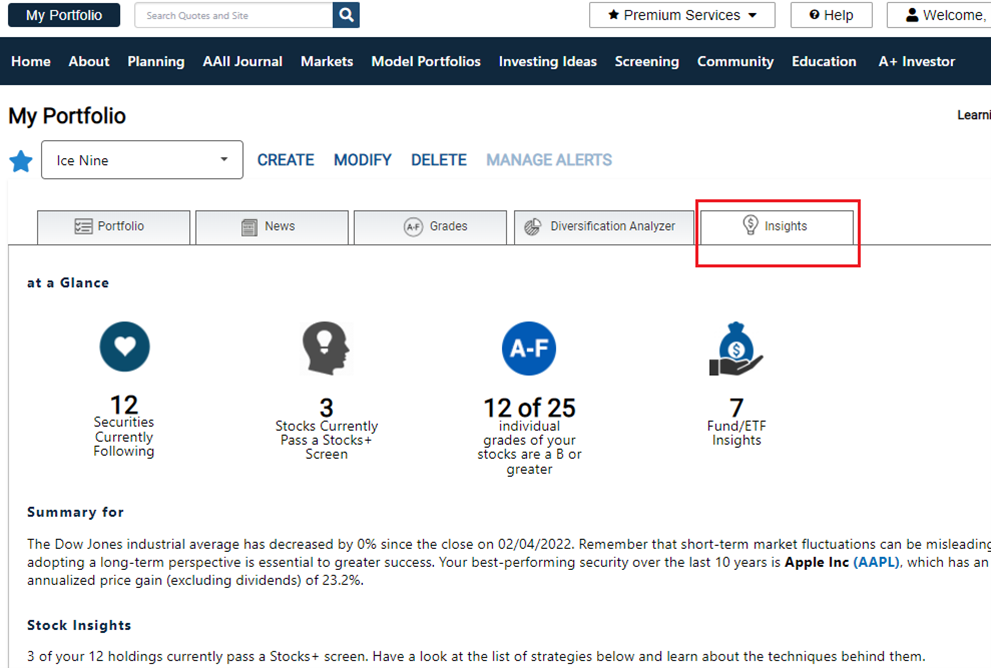Open the Education menu item

point(824,61)
